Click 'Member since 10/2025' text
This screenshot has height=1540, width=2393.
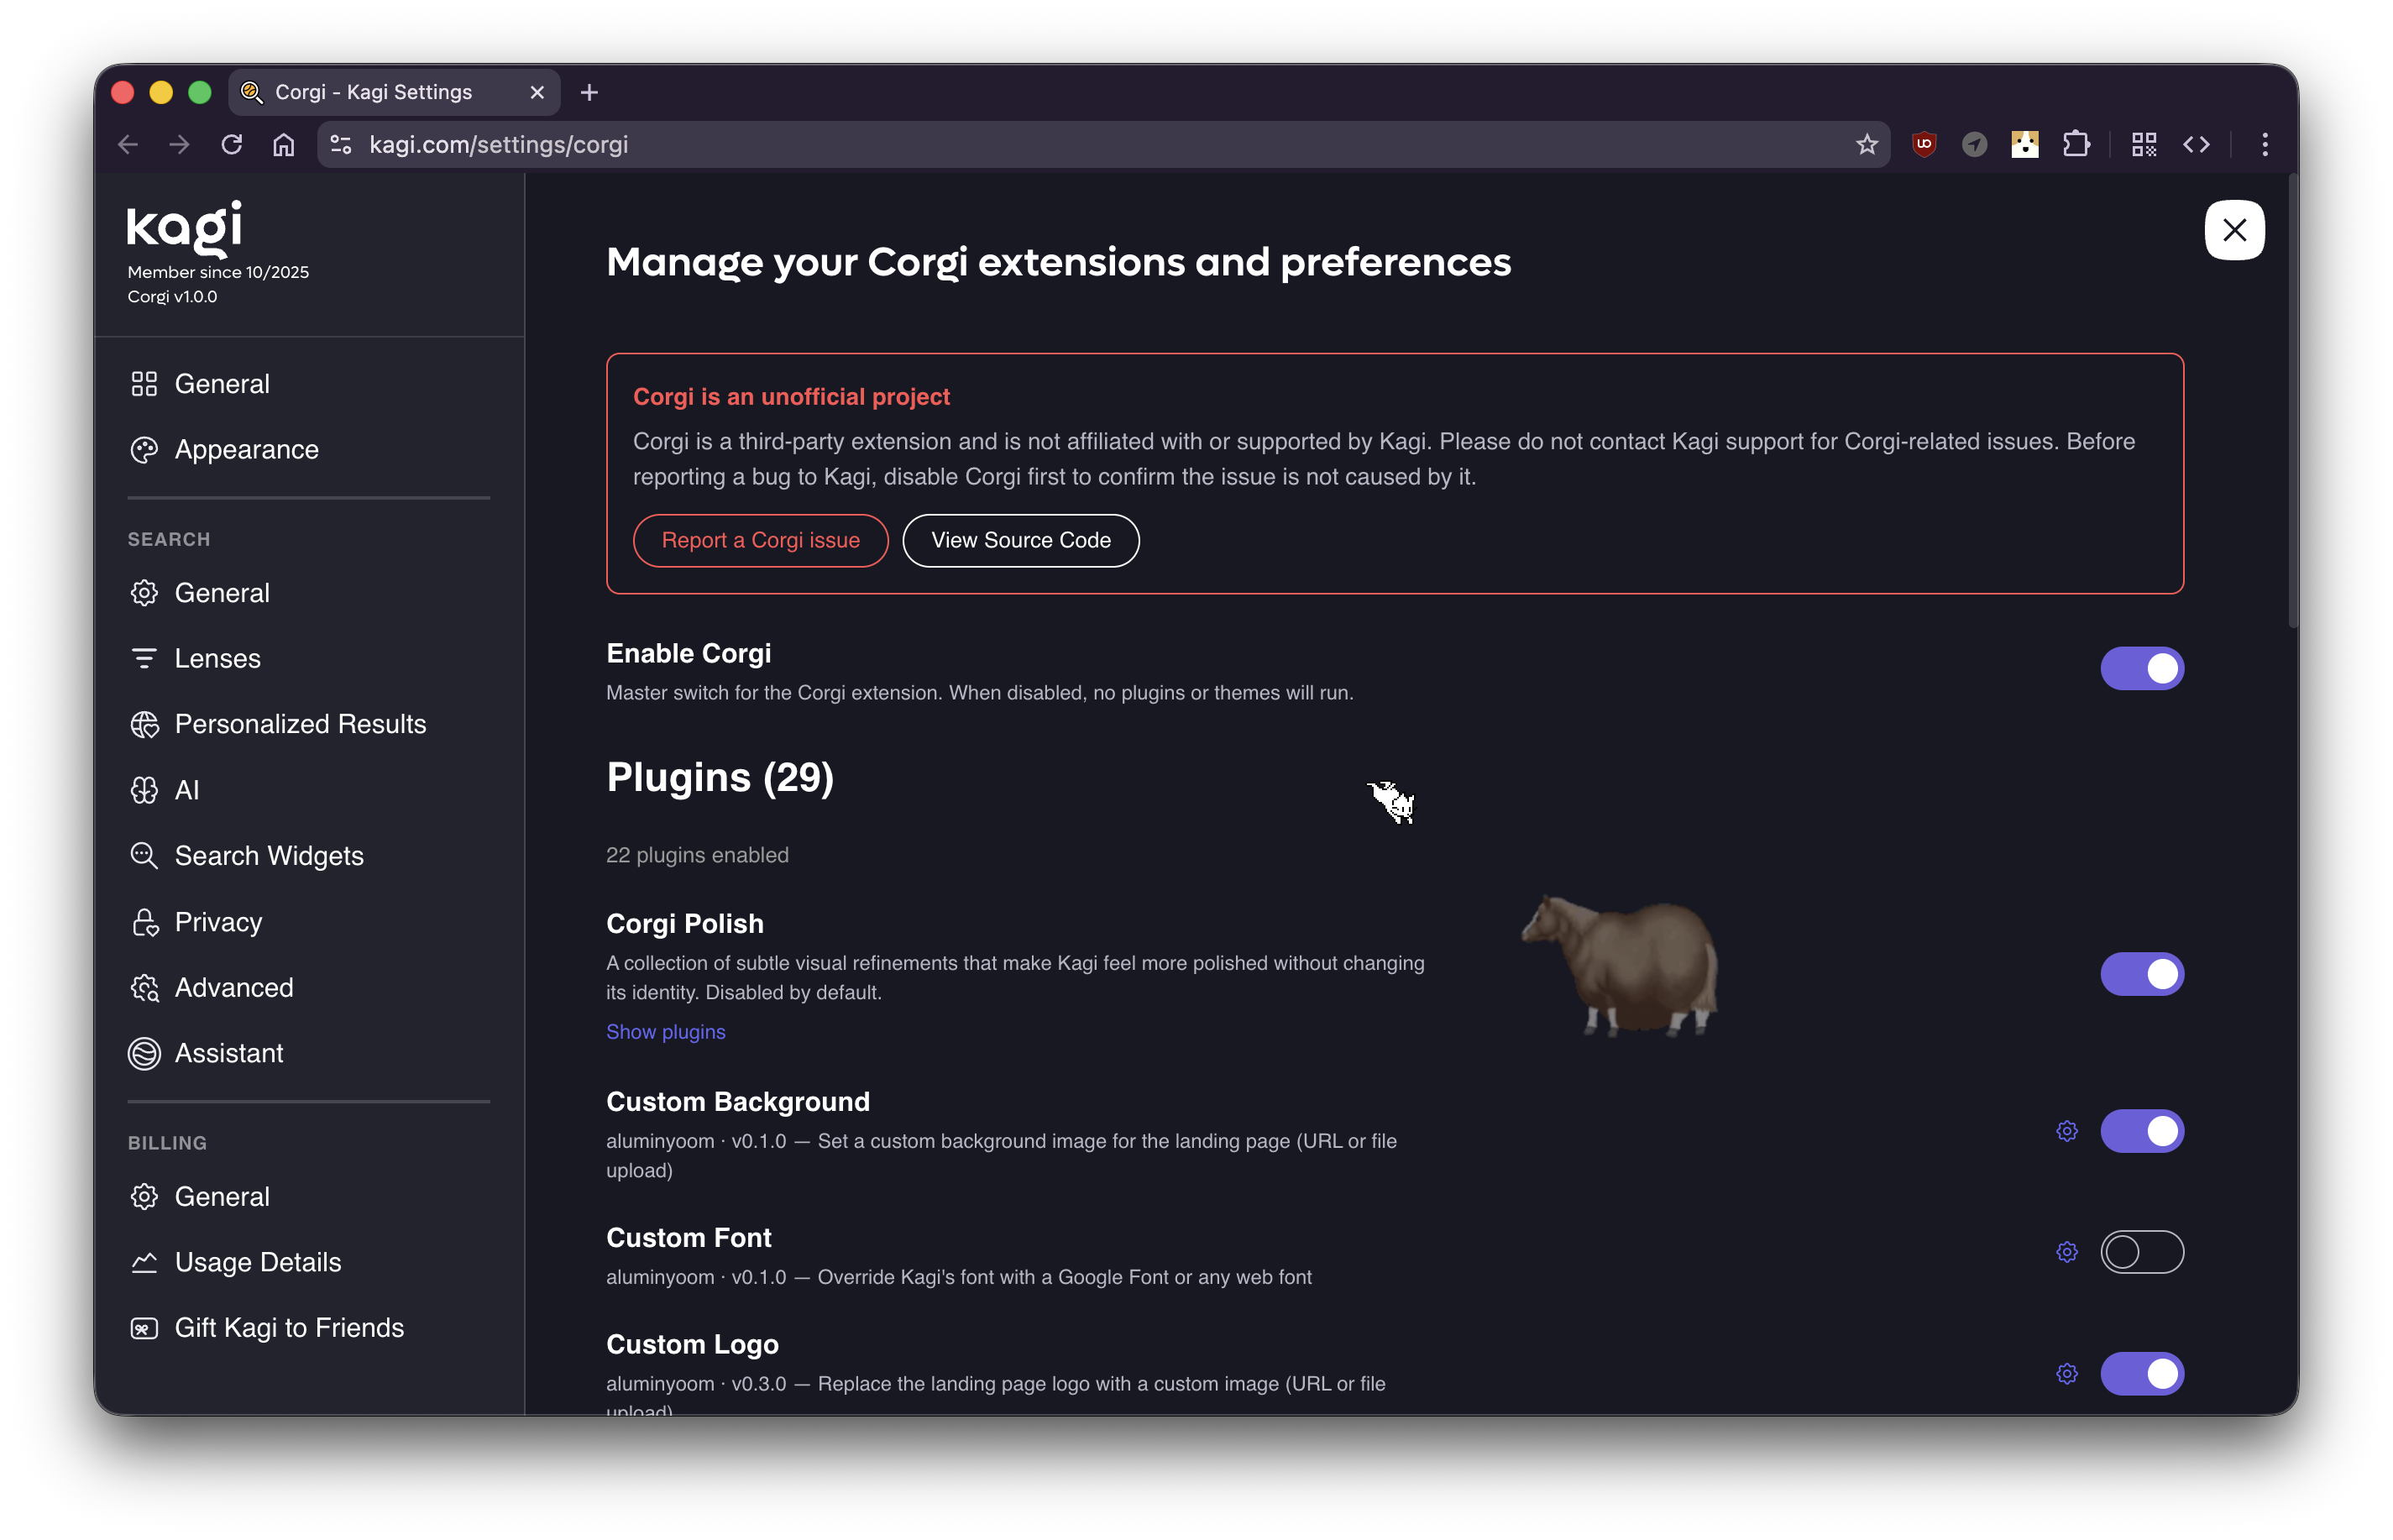coord(218,272)
